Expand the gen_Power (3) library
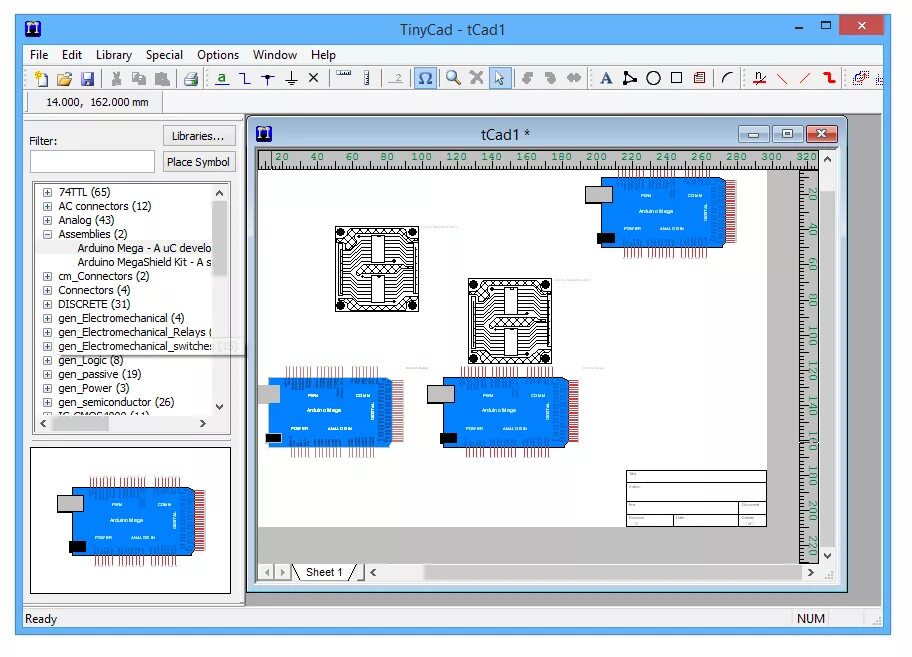Screen dimensions: 912x657 point(48,388)
